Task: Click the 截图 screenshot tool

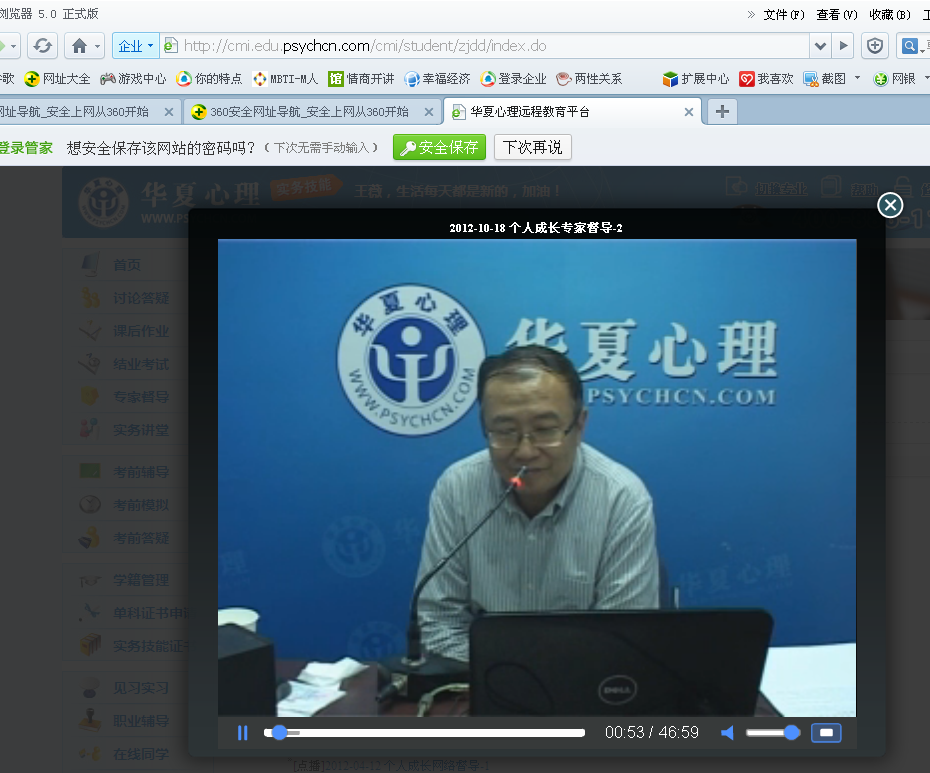Action: 824,78
